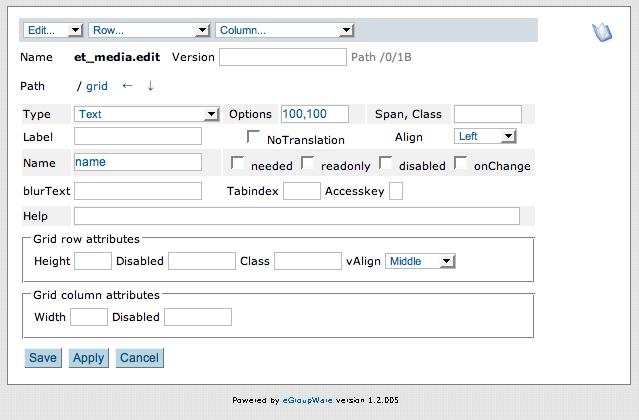Open the eGroupWare link in footer
Viewport: 639px width, 420px height.
pos(308,400)
